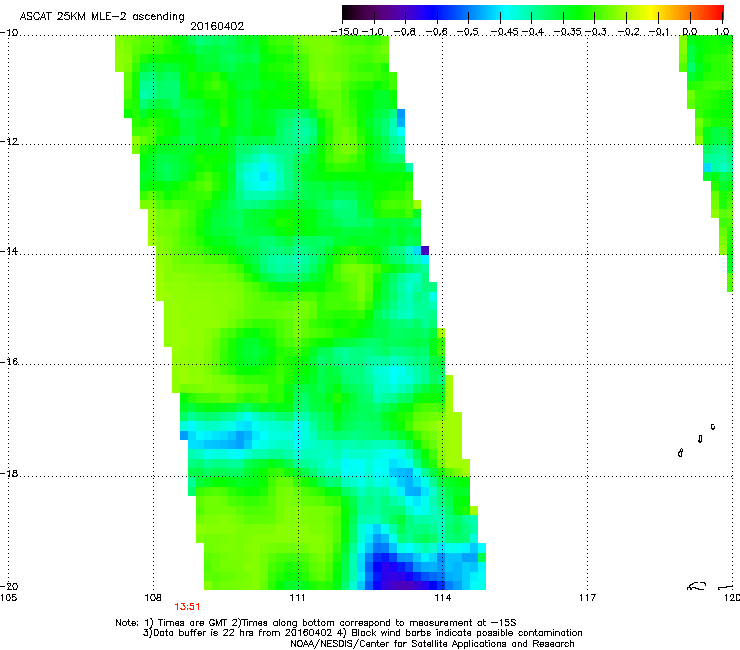Click the "ASCAT 25KM MLE-2 ascending" title
Image resolution: width=740 pixels, height=650 pixels.
pos(102,16)
